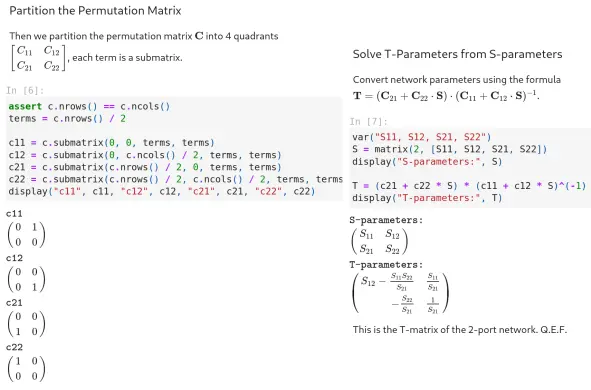Click the assert c.nrows() == c.ncols() line
The image size is (591, 390).
tap(89, 107)
